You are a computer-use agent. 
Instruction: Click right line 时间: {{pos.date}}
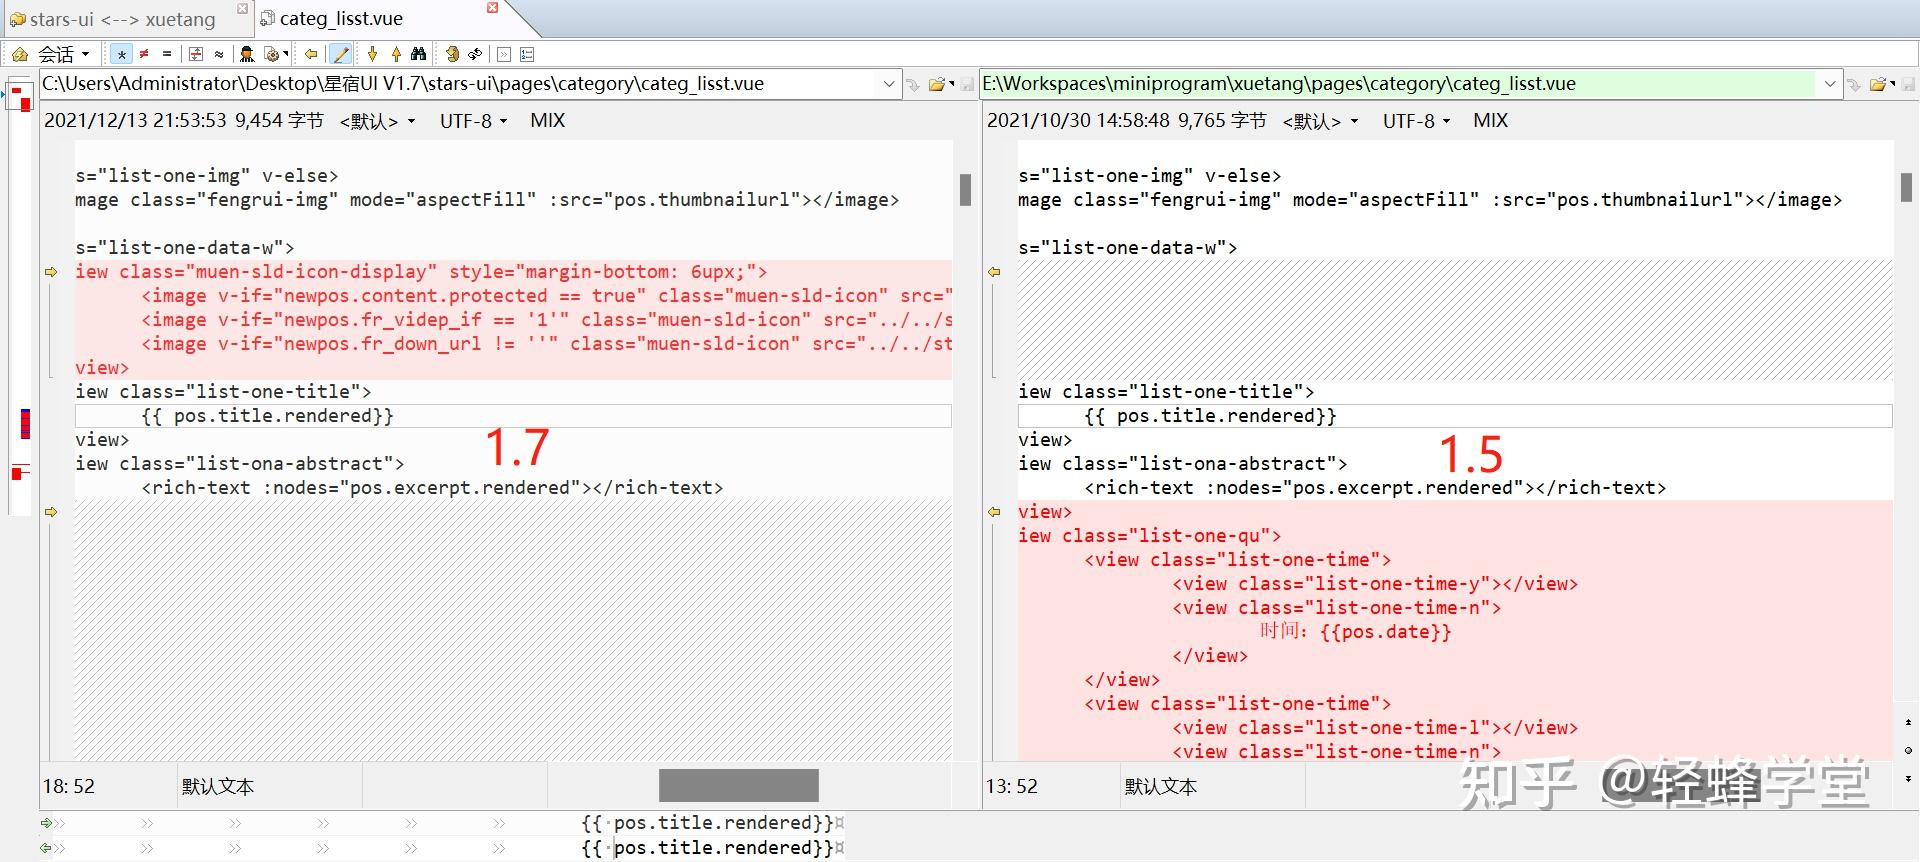click(x=1355, y=632)
